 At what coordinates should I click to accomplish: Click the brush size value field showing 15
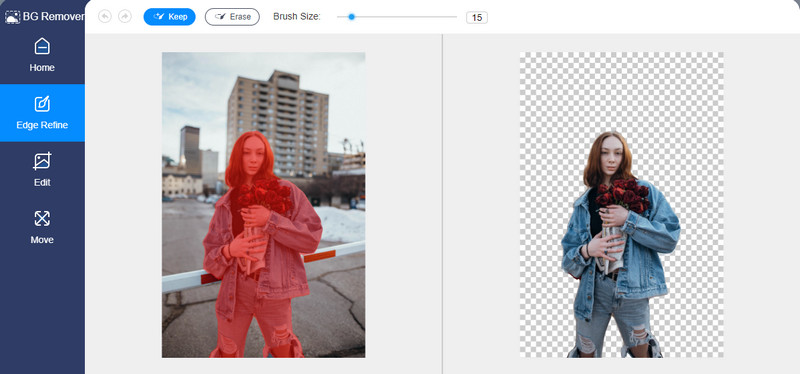[x=477, y=17]
